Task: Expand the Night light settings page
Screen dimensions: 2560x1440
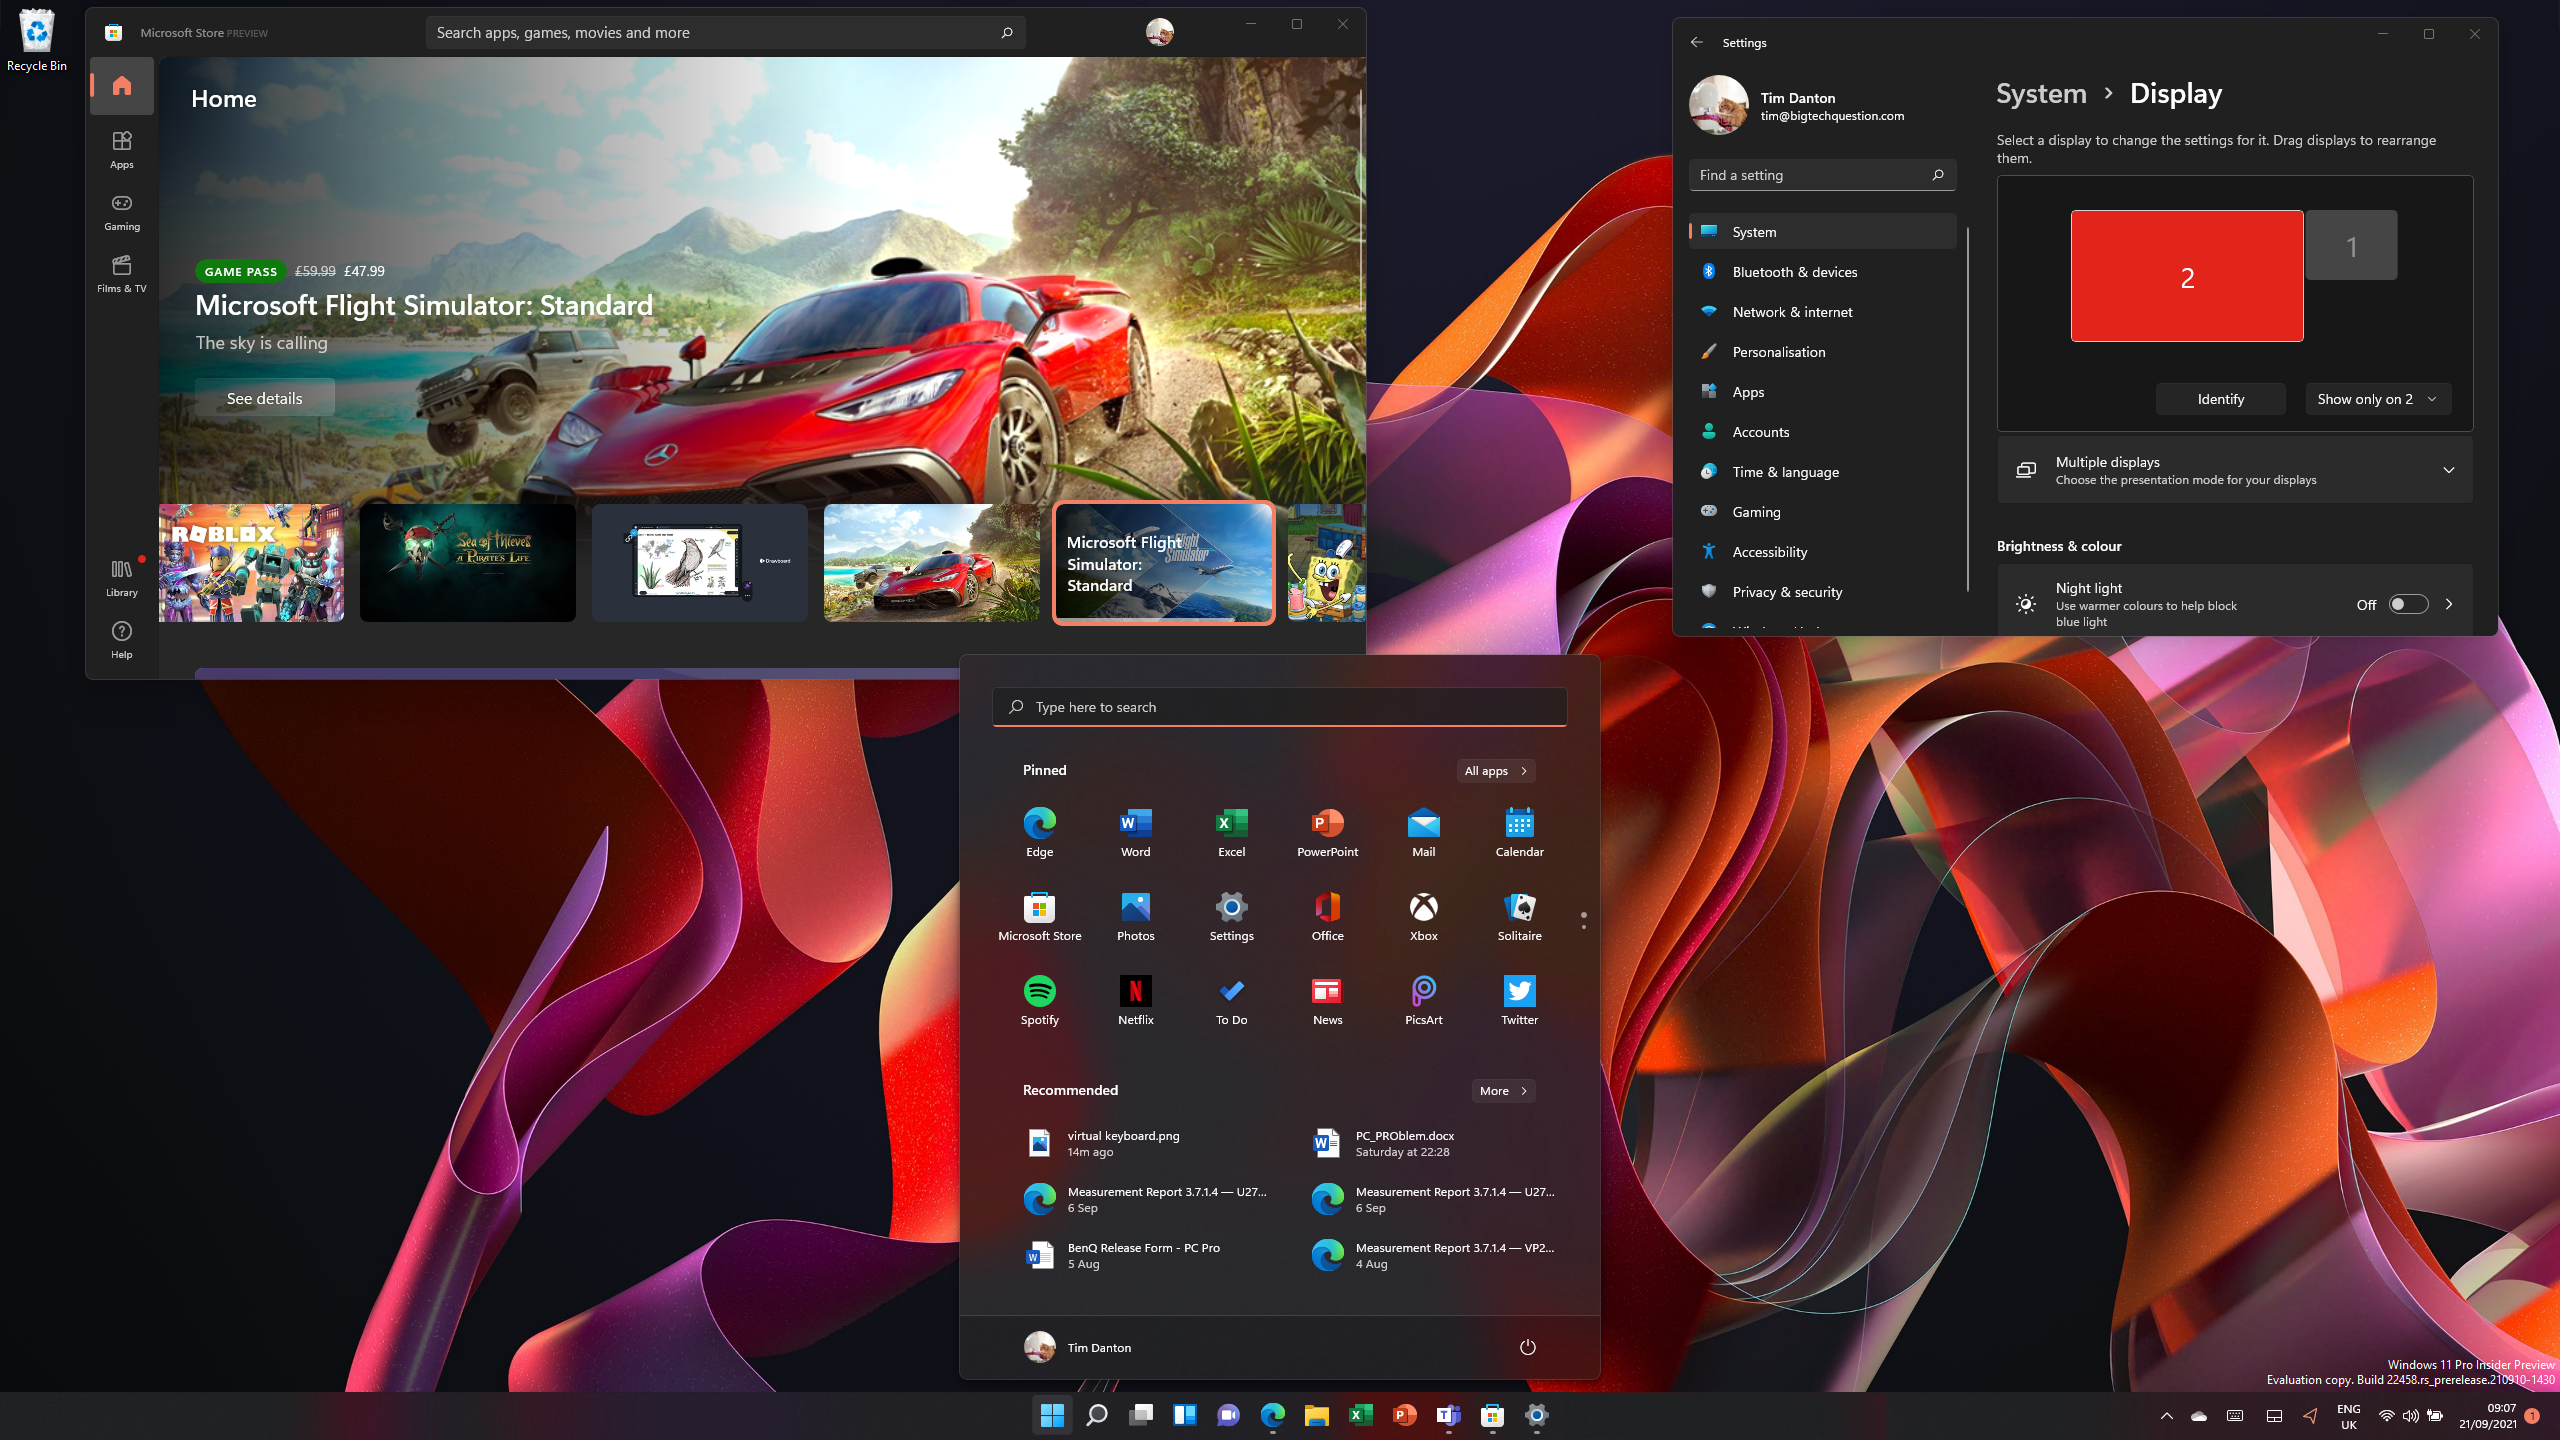Action: point(2449,604)
